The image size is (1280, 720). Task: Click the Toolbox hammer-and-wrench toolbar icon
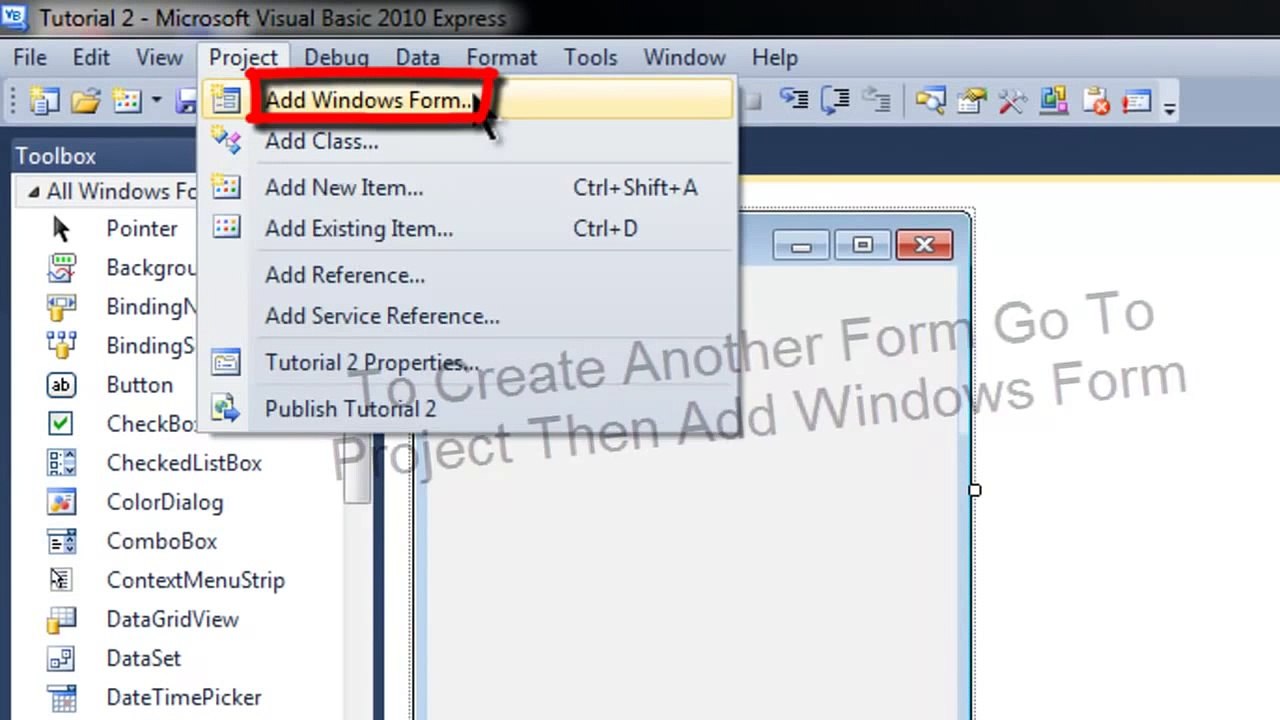click(x=1012, y=101)
